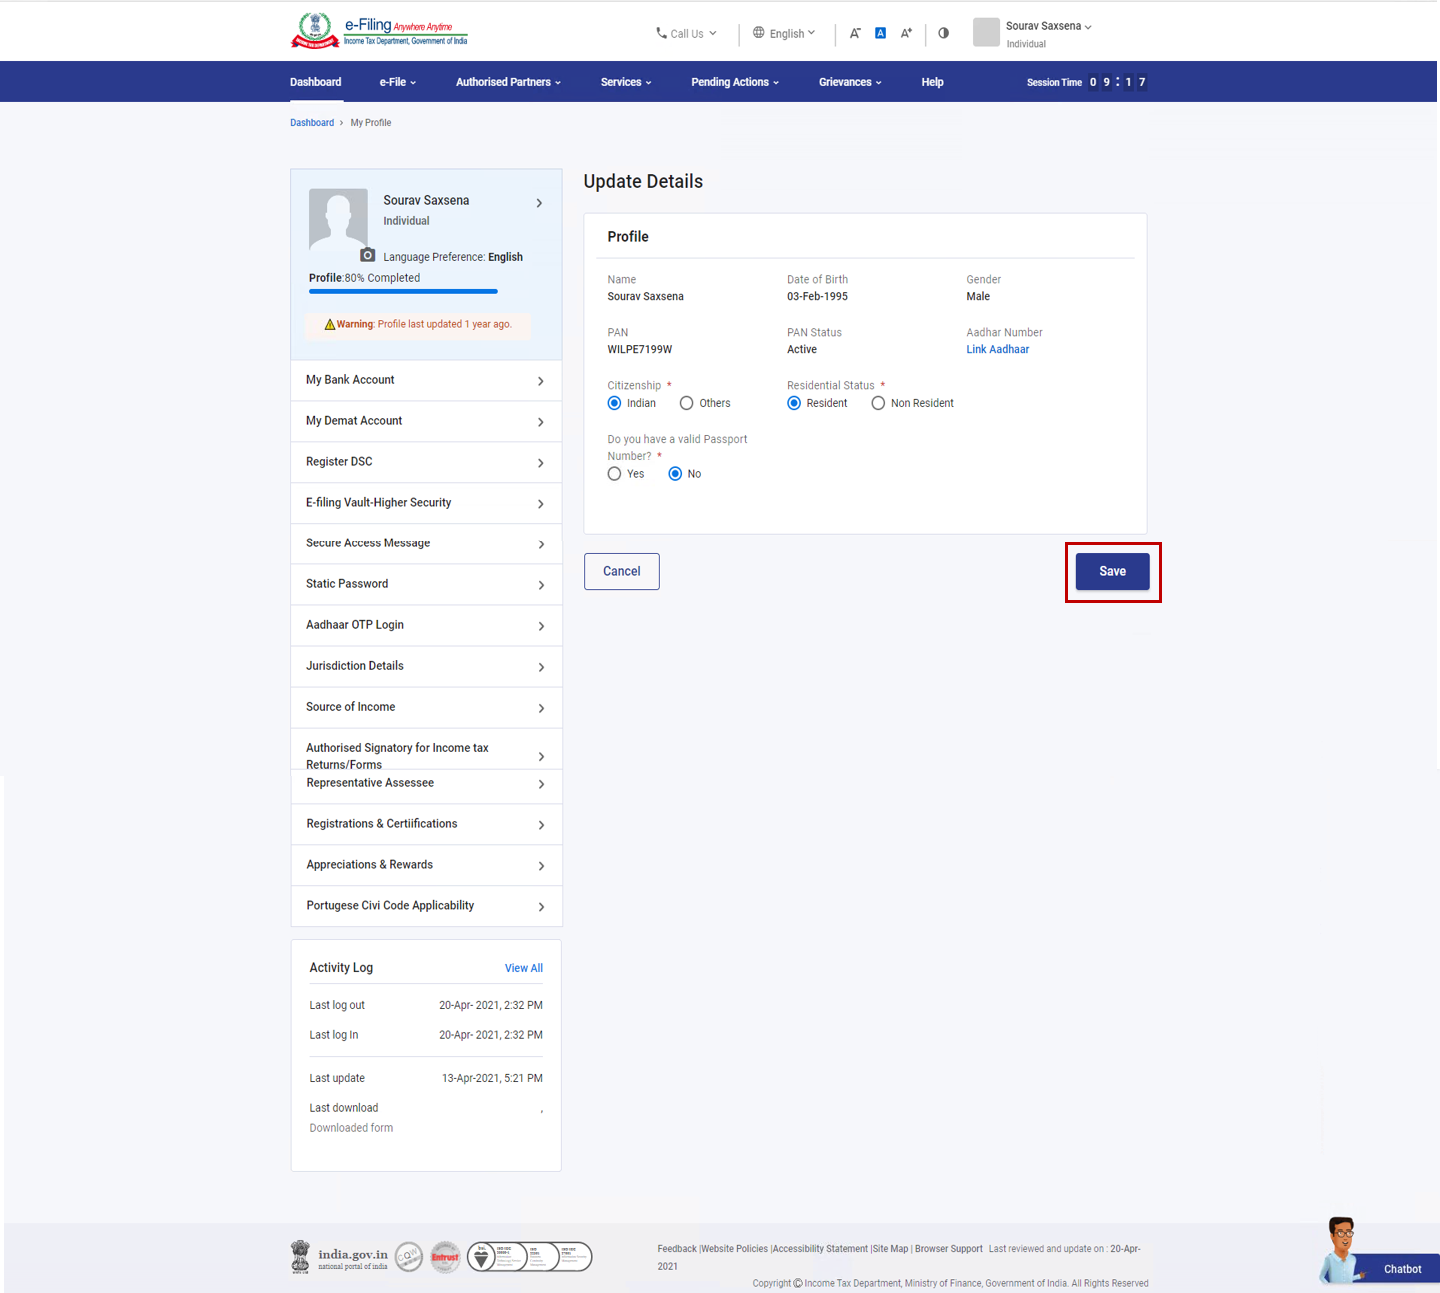This screenshot has width=1440, height=1293.
Task: Select Non Resident residential status
Action: tap(877, 402)
